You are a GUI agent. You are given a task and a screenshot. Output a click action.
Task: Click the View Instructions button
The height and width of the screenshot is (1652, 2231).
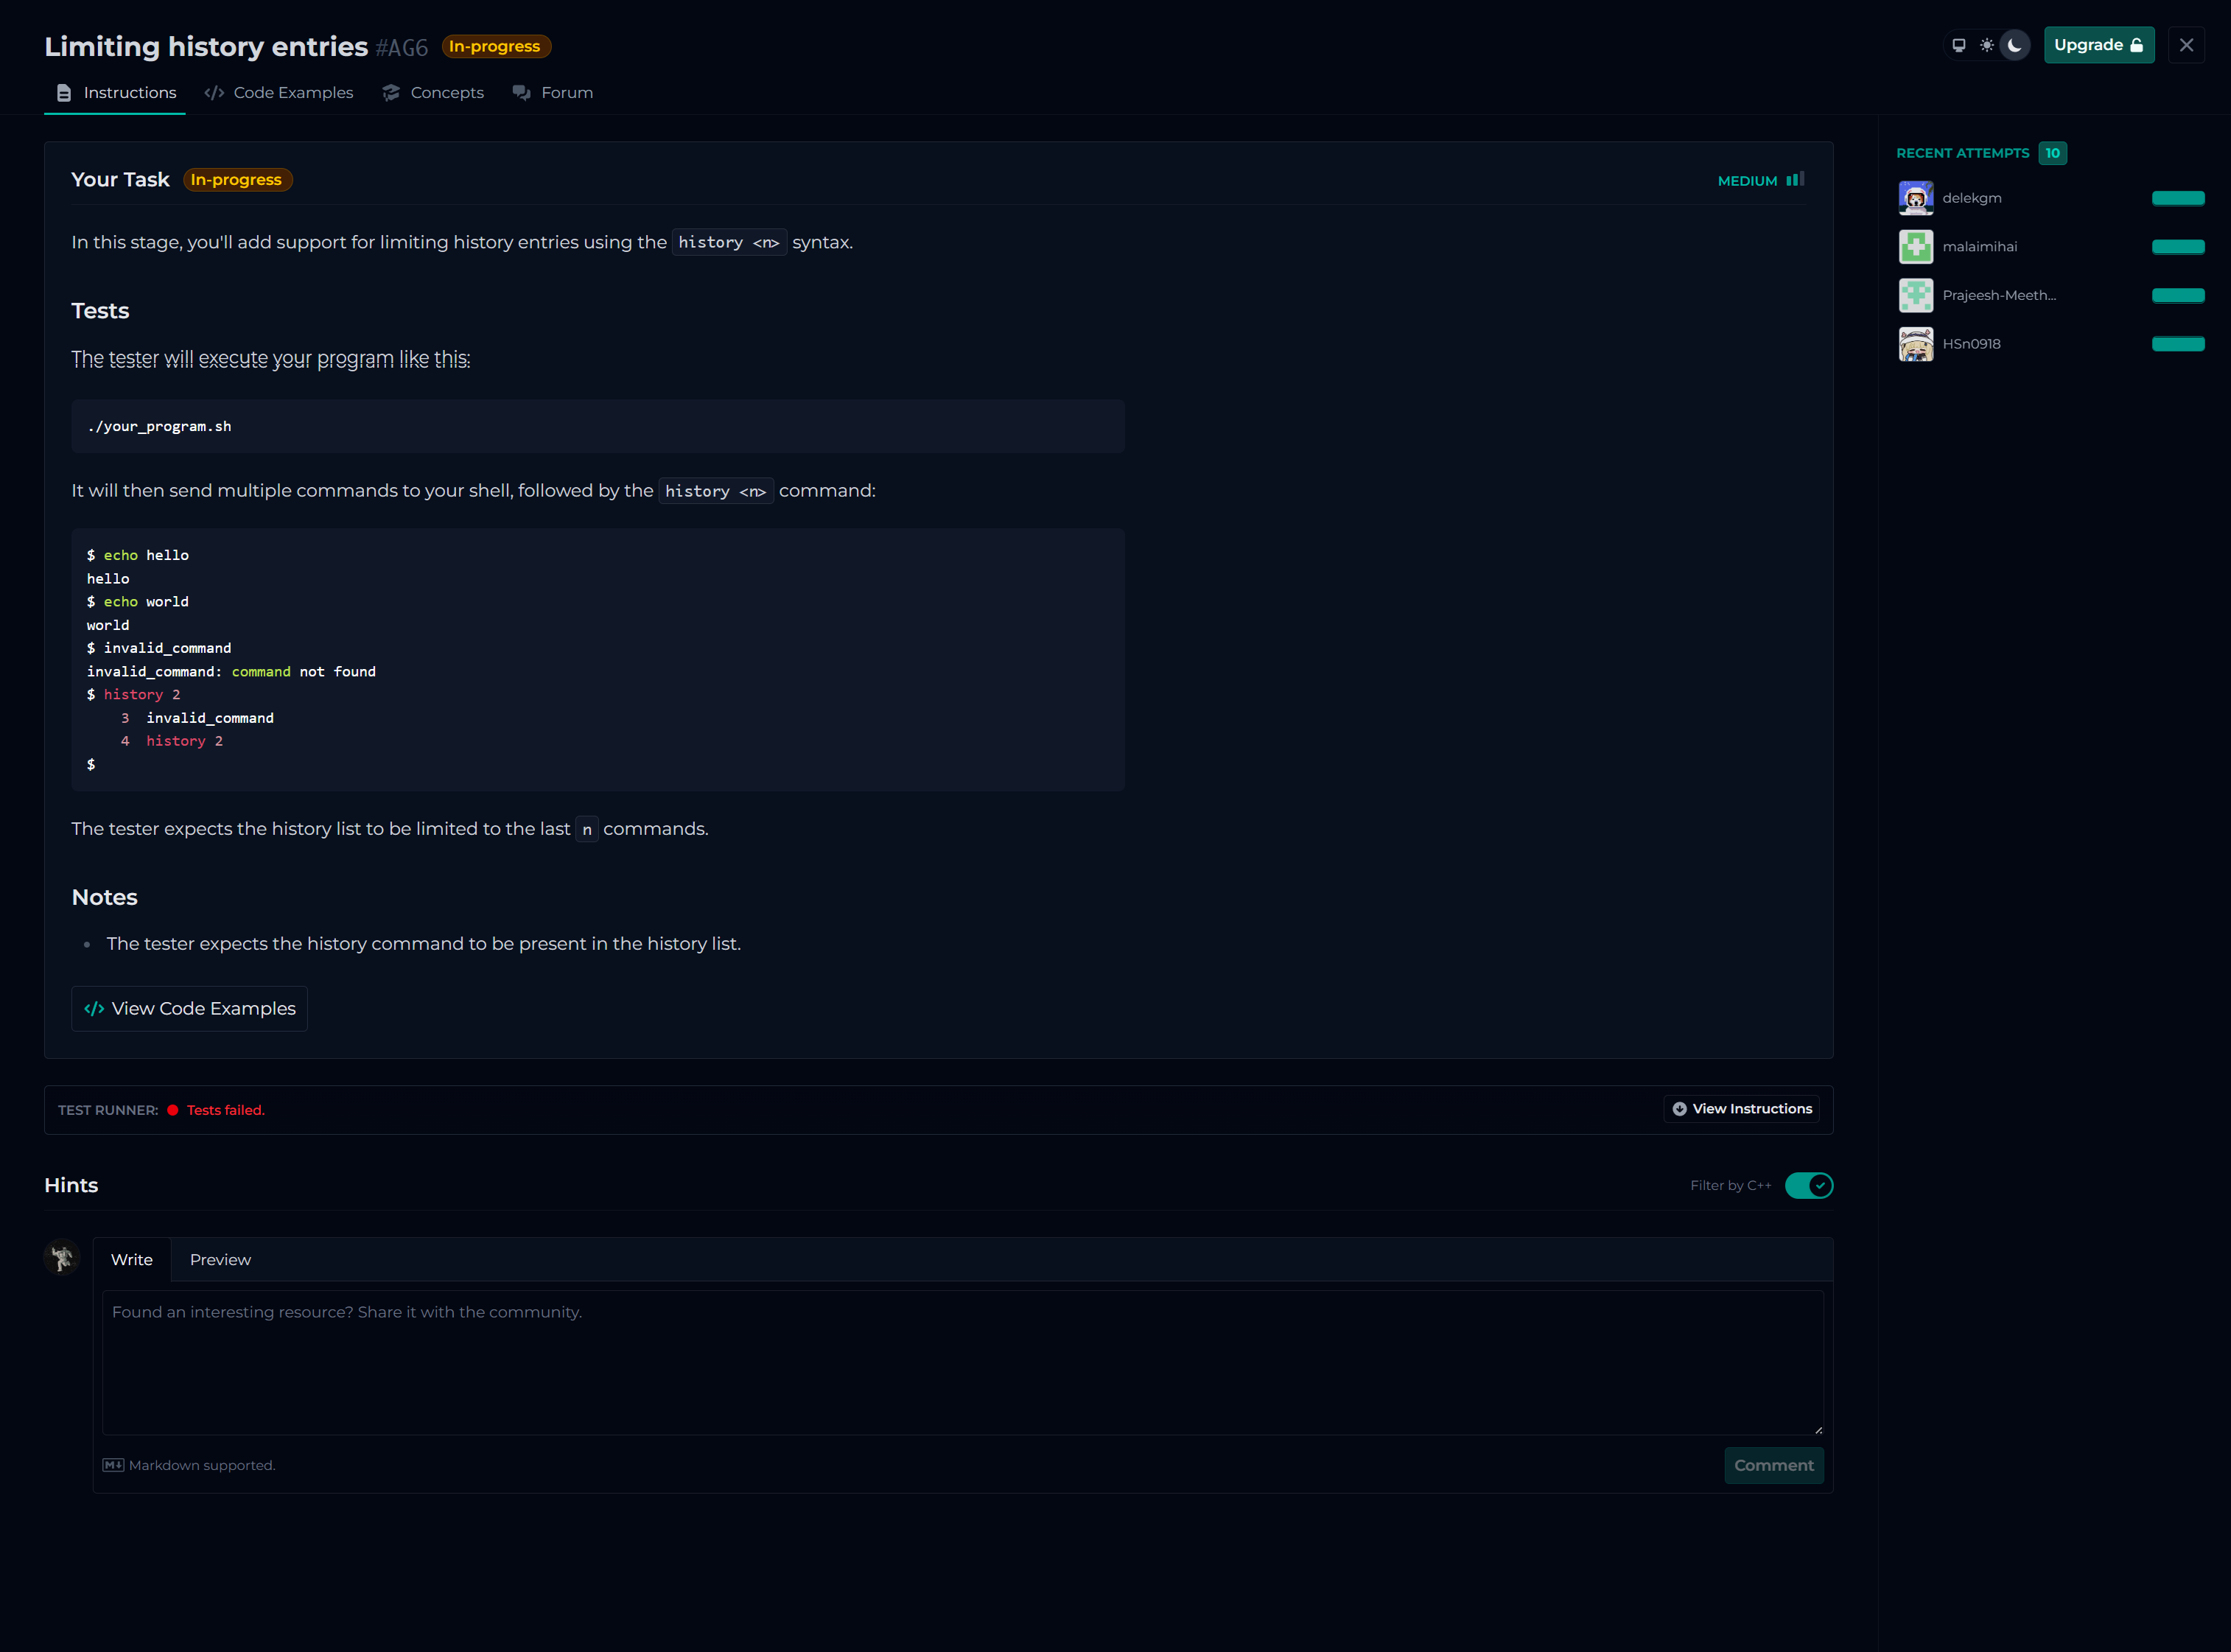click(x=1741, y=1109)
